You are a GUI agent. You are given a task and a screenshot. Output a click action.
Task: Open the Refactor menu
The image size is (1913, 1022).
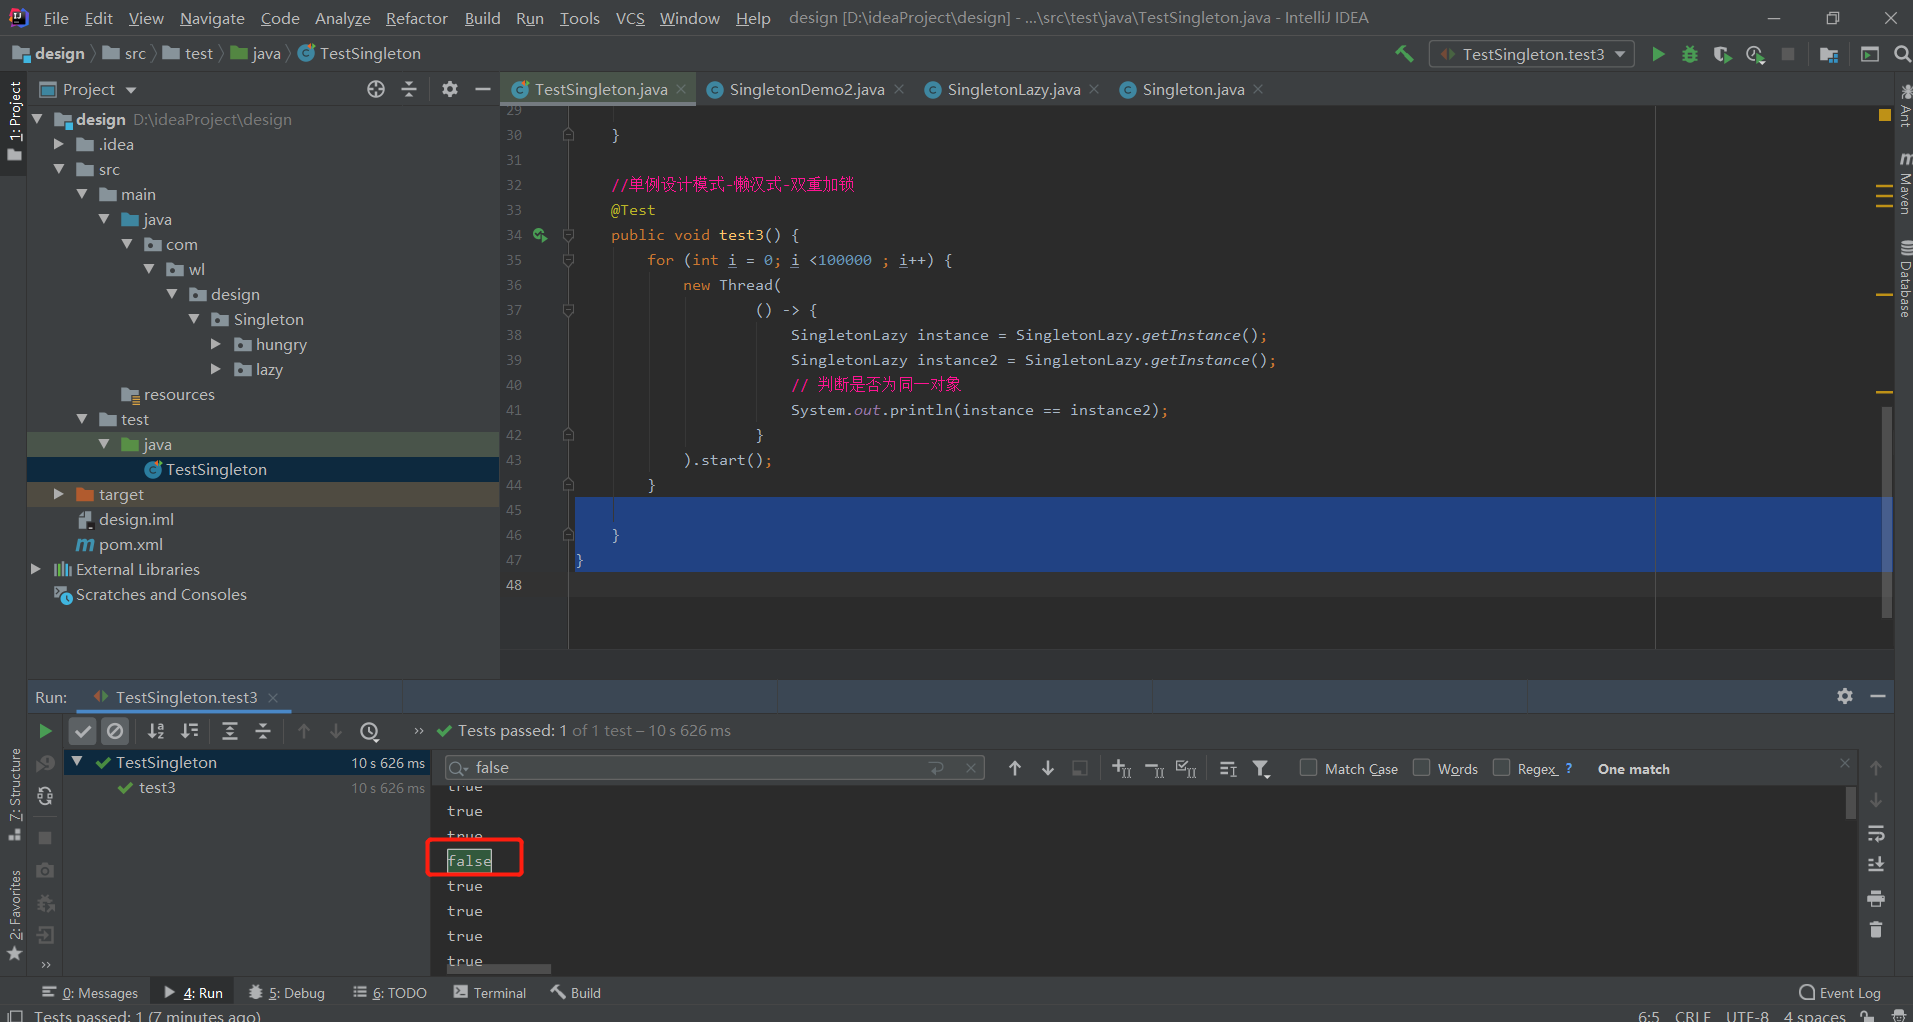pos(416,18)
